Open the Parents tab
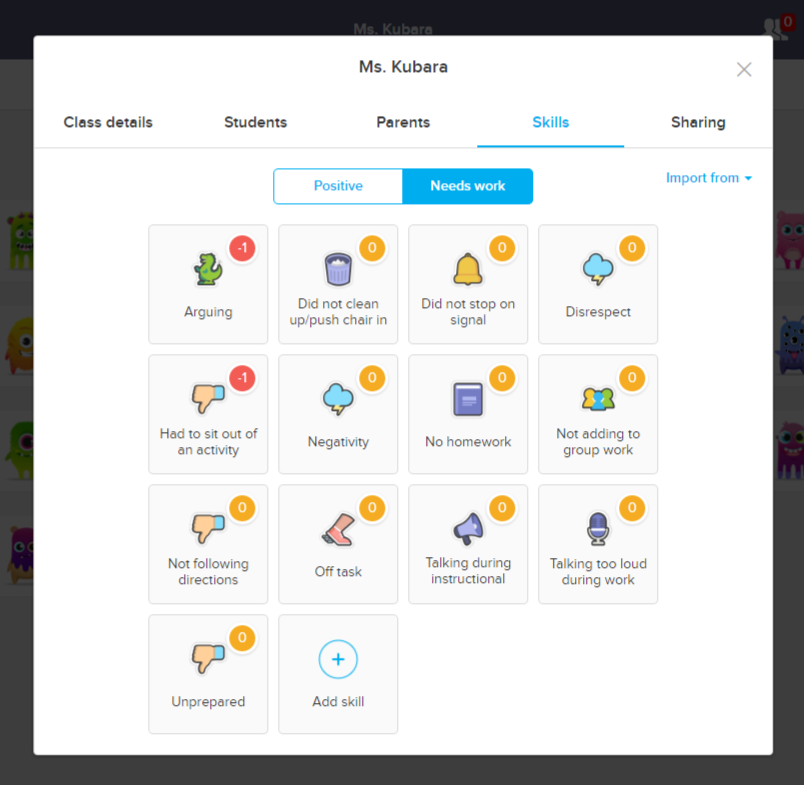 click(x=403, y=122)
